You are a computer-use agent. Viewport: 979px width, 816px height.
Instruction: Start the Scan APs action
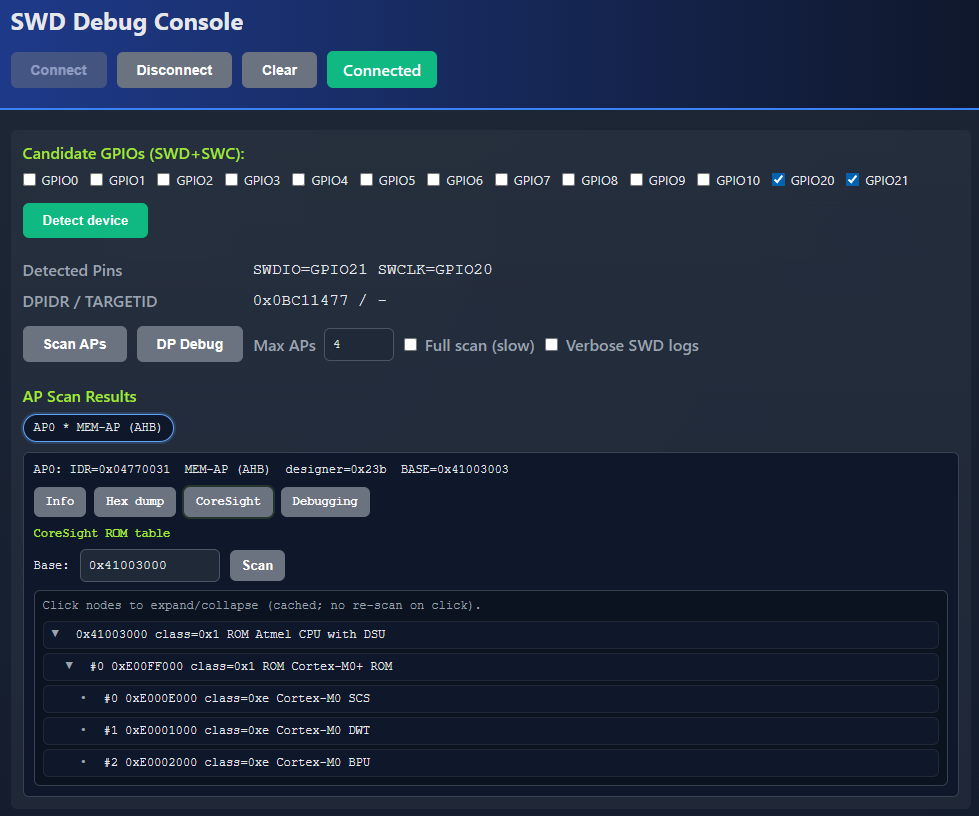pyautogui.click(x=75, y=344)
